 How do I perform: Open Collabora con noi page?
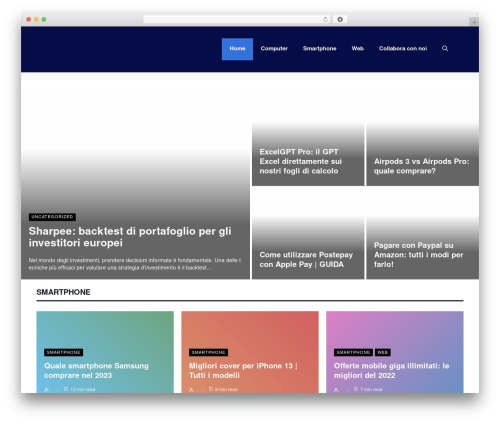tap(403, 49)
